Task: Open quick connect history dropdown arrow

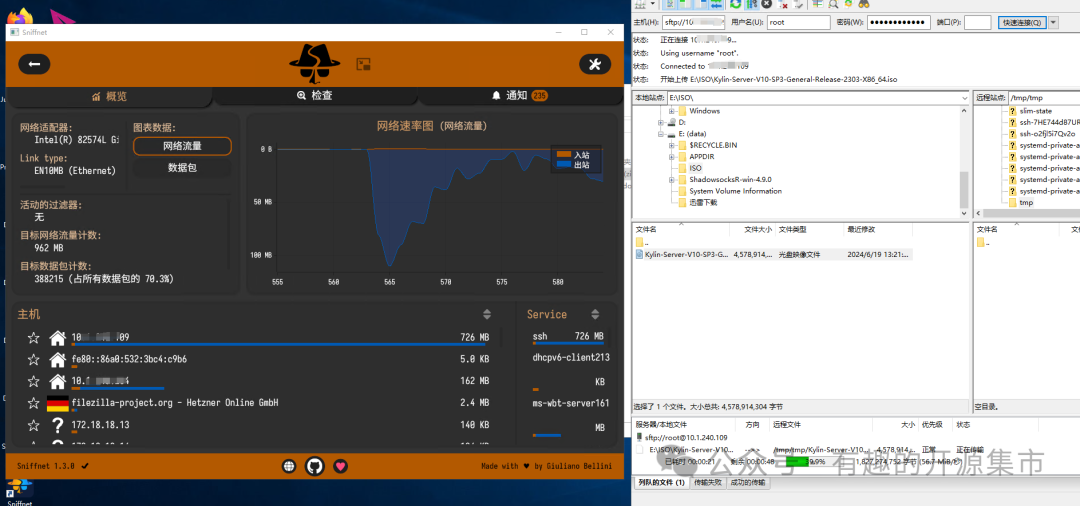Action: click(1053, 22)
